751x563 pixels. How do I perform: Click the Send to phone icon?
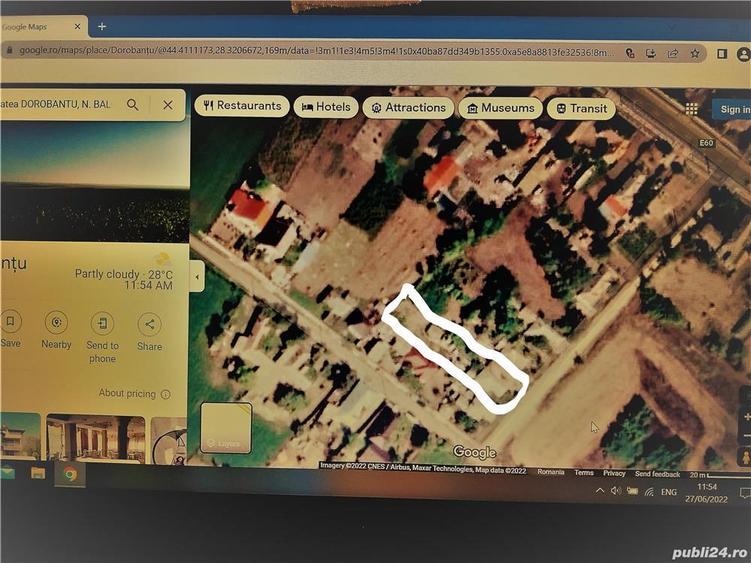pos(102,323)
